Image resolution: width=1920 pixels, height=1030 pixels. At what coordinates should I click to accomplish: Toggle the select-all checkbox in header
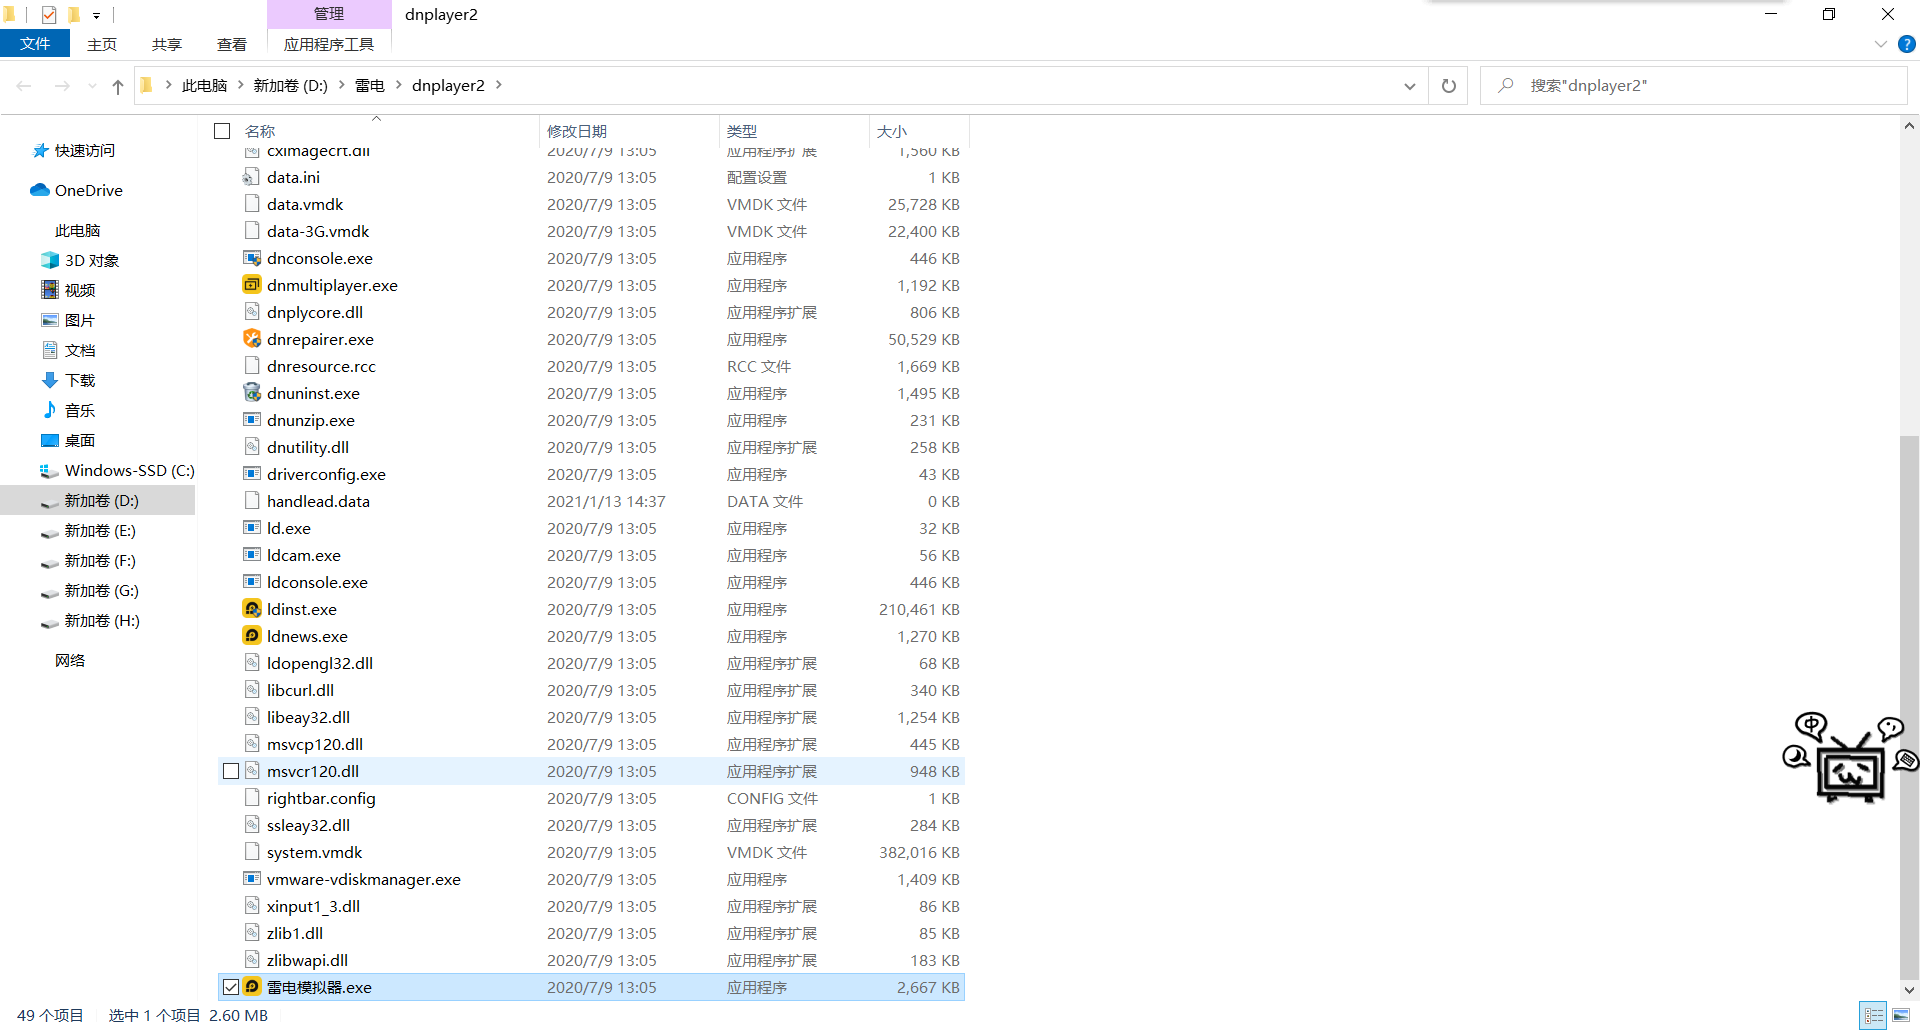[x=222, y=131]
